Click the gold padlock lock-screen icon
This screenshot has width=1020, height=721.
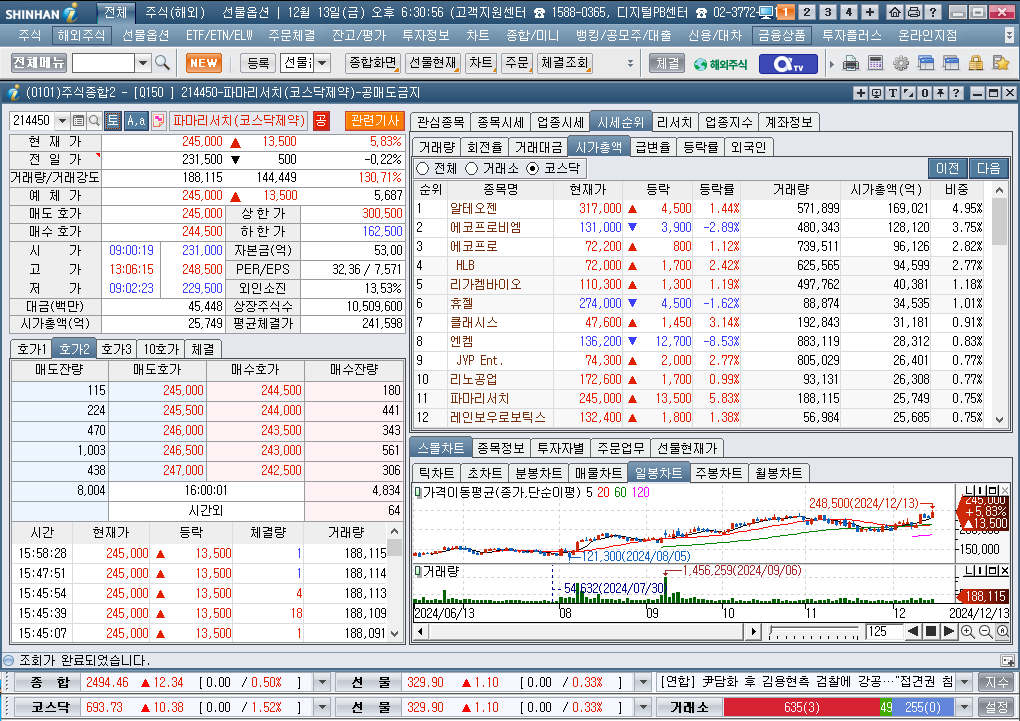pos(976,63)
